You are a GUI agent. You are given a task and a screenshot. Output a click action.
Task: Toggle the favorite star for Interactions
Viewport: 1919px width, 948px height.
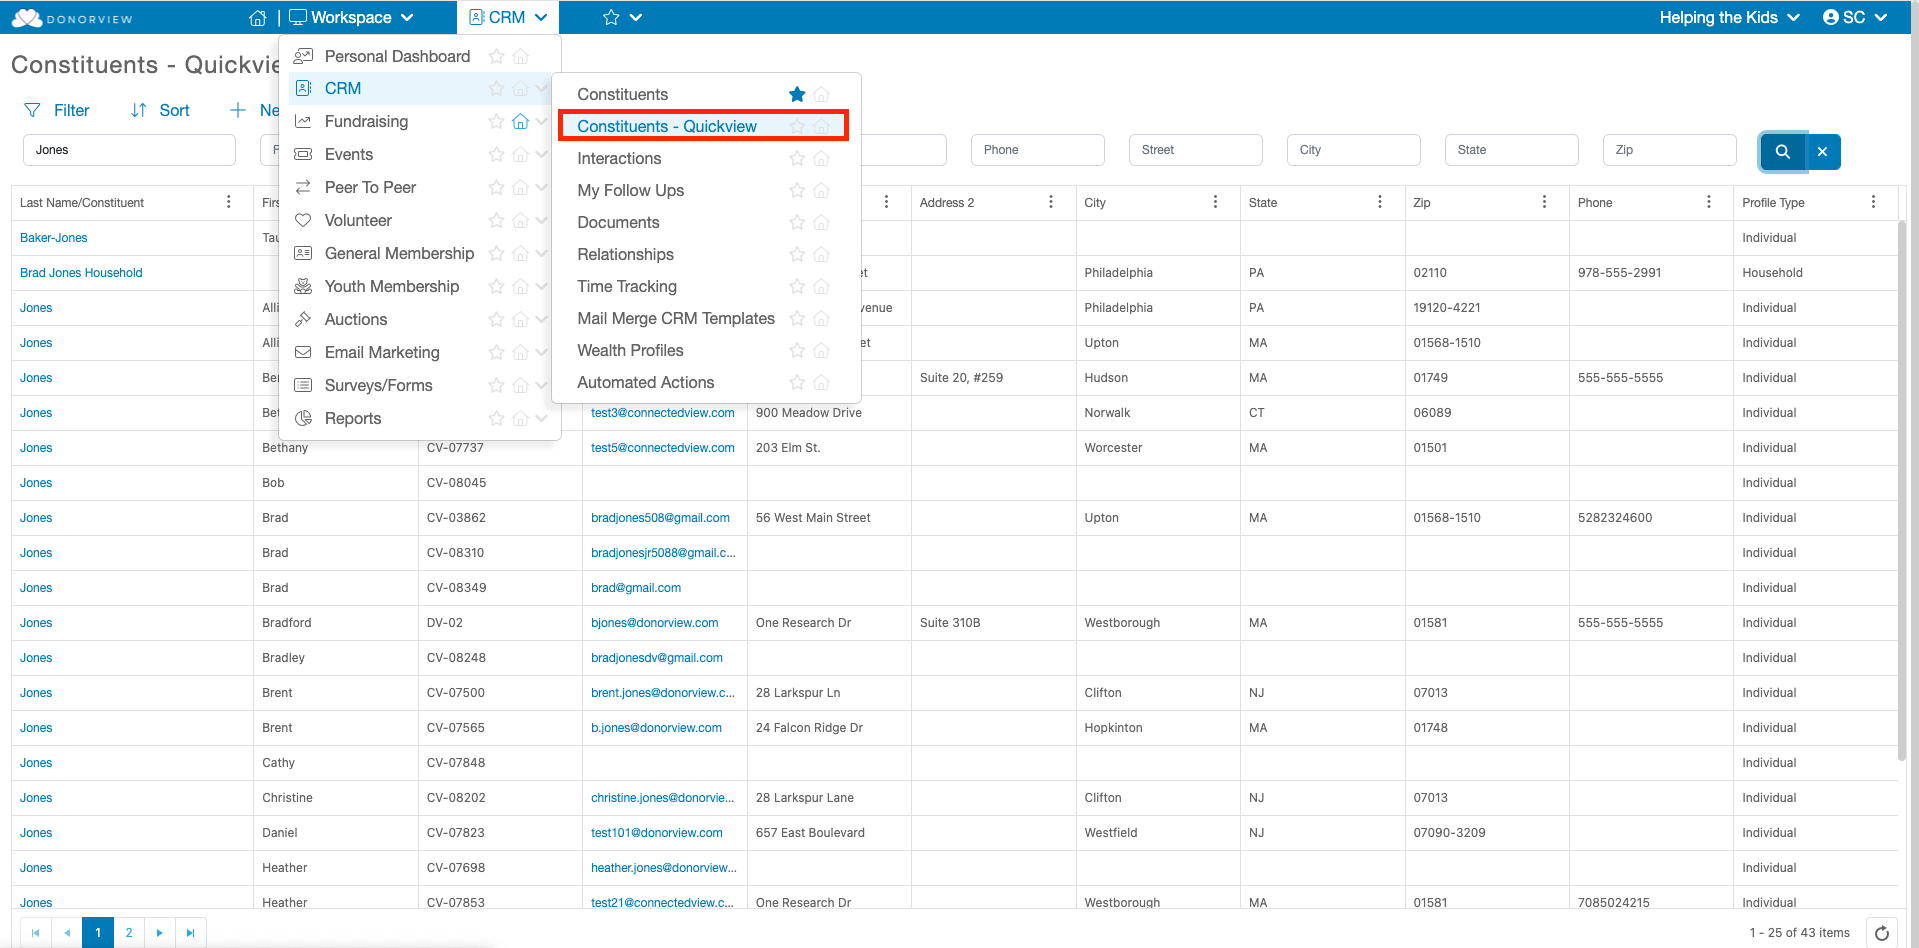coord(797,159)
